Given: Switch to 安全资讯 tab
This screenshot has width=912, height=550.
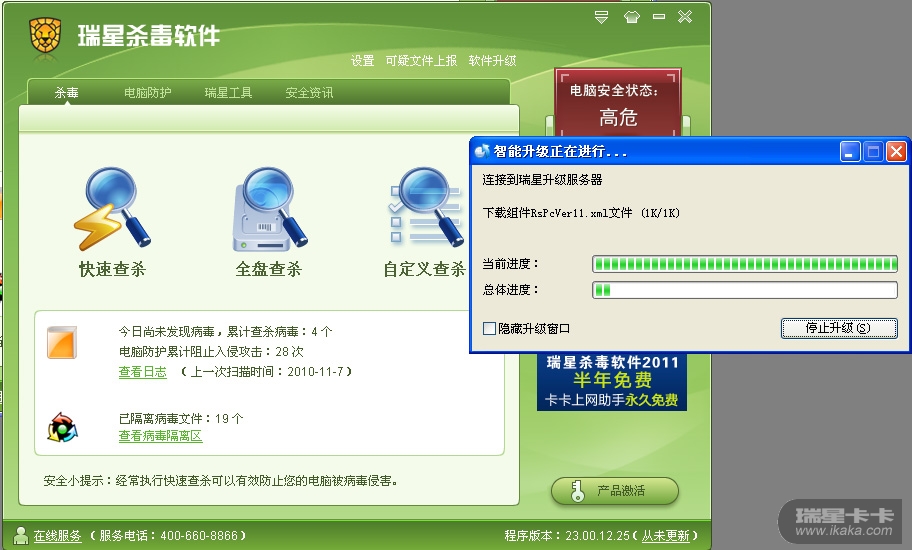Looking at the screenshot, I should pyautogui.click(x=309, y=92).
